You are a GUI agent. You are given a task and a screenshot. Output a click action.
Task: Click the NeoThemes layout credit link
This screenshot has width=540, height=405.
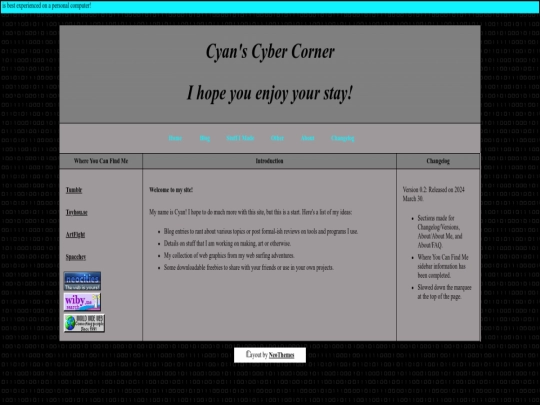(x=281, y=355)
